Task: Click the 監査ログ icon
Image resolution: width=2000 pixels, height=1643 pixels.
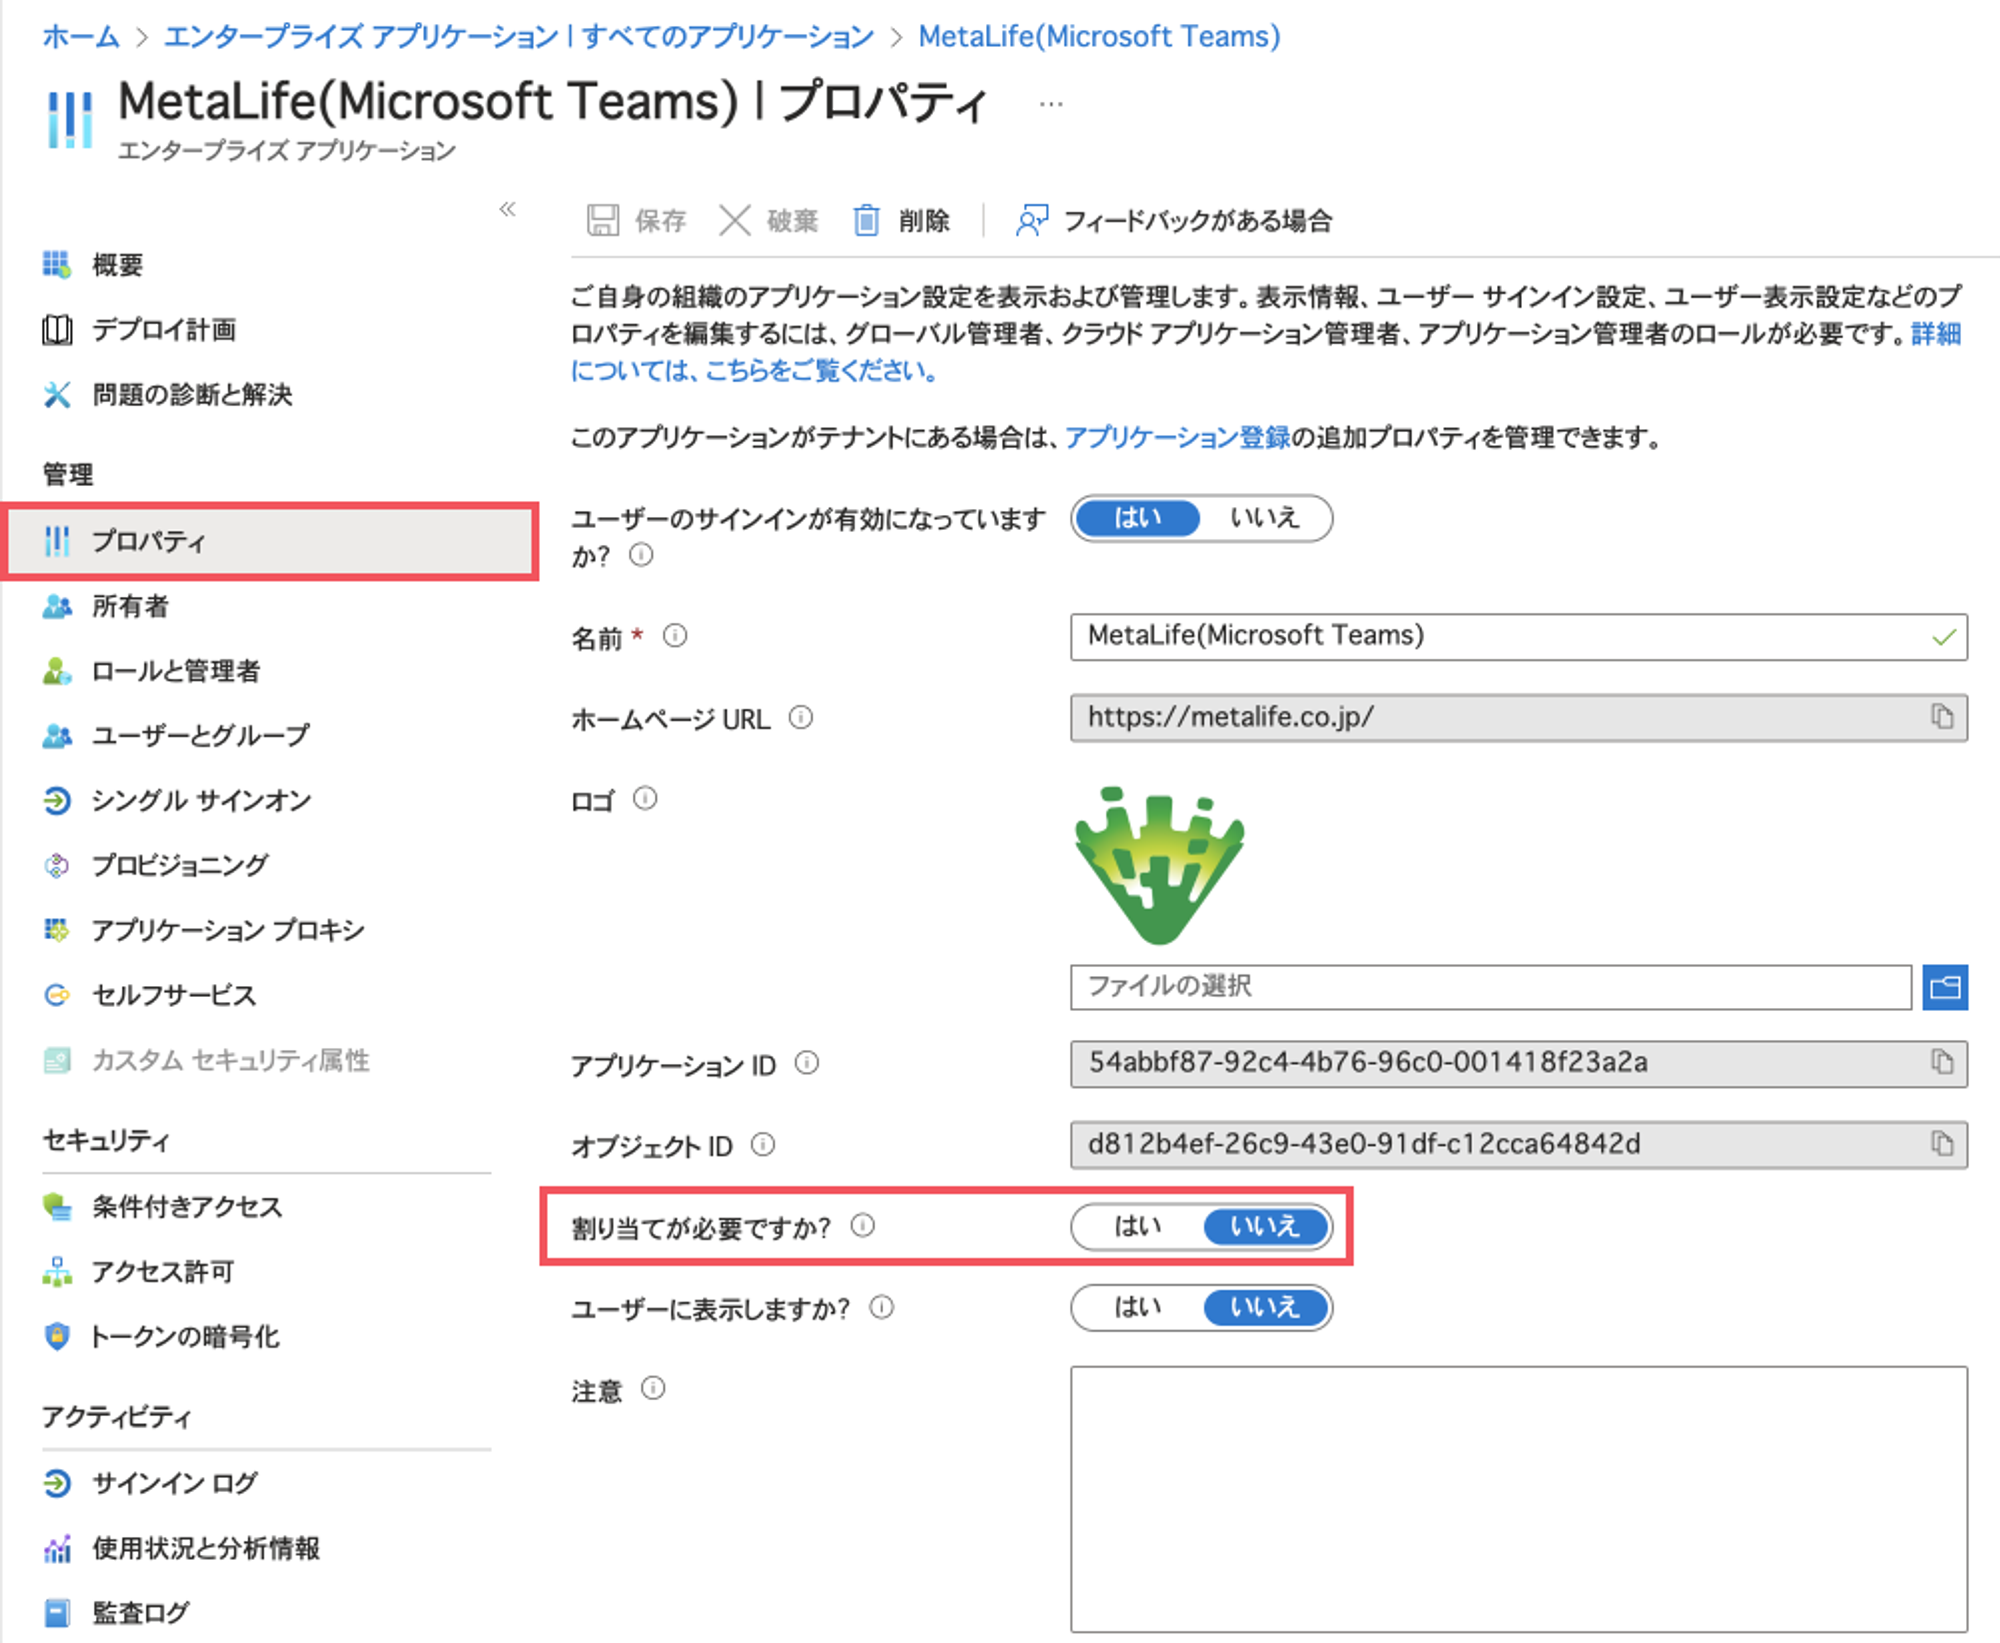Action: tap(57, 1613)
